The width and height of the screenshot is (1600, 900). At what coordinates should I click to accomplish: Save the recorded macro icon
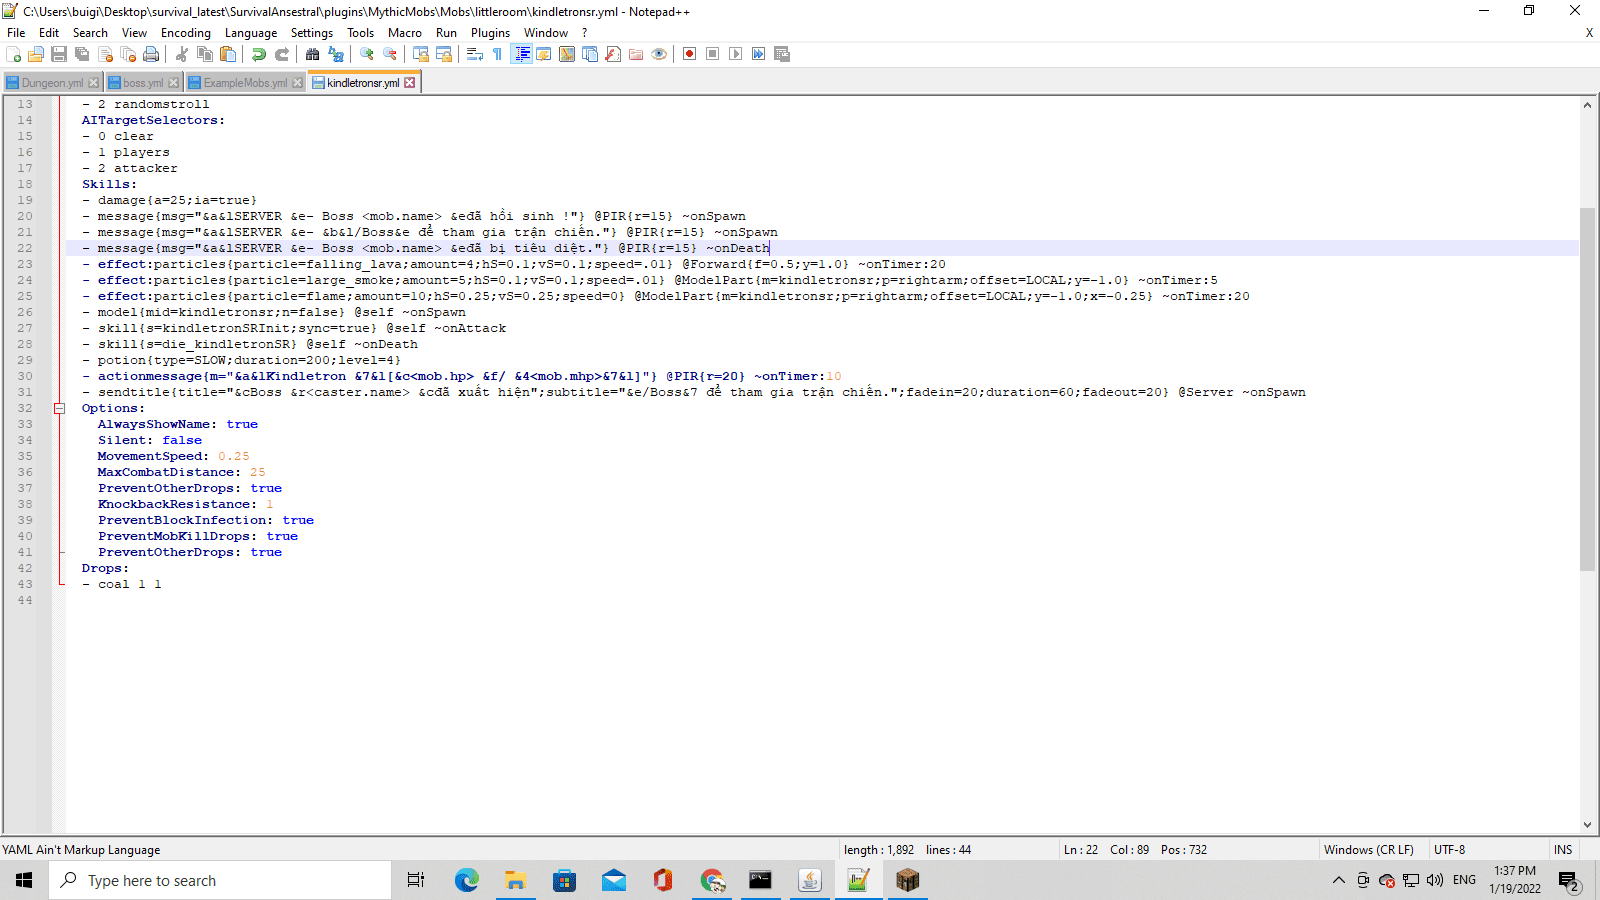(x=782, y=54)
